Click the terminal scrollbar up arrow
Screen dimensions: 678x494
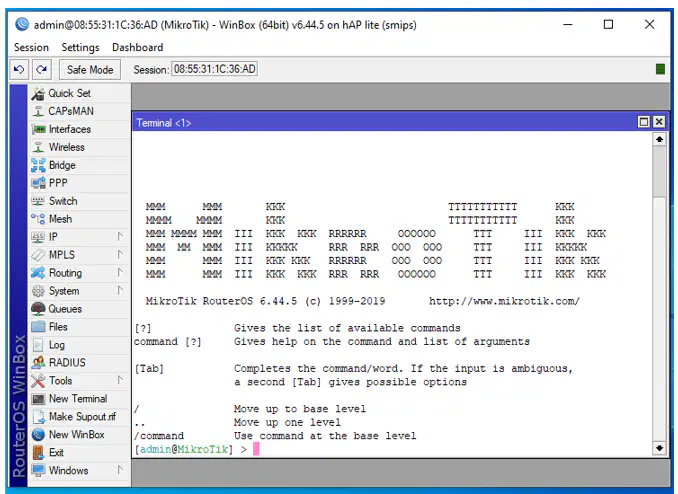659,139
